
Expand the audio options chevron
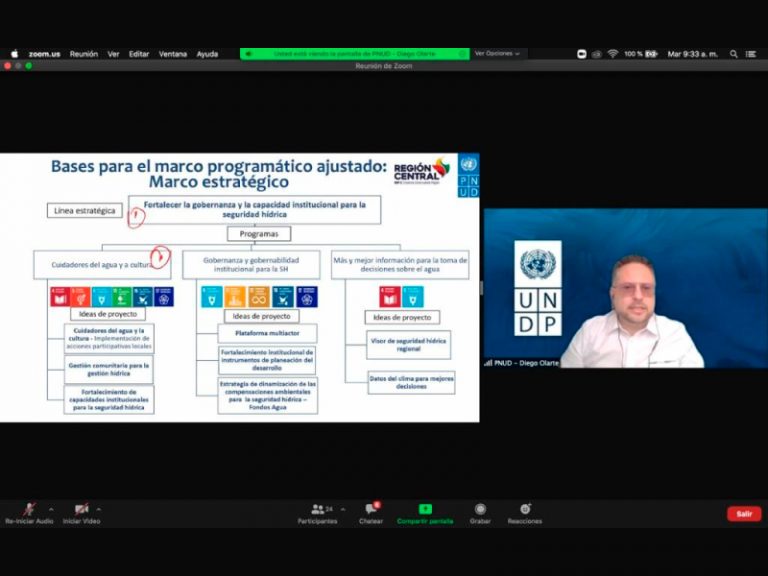coord(51,508)
